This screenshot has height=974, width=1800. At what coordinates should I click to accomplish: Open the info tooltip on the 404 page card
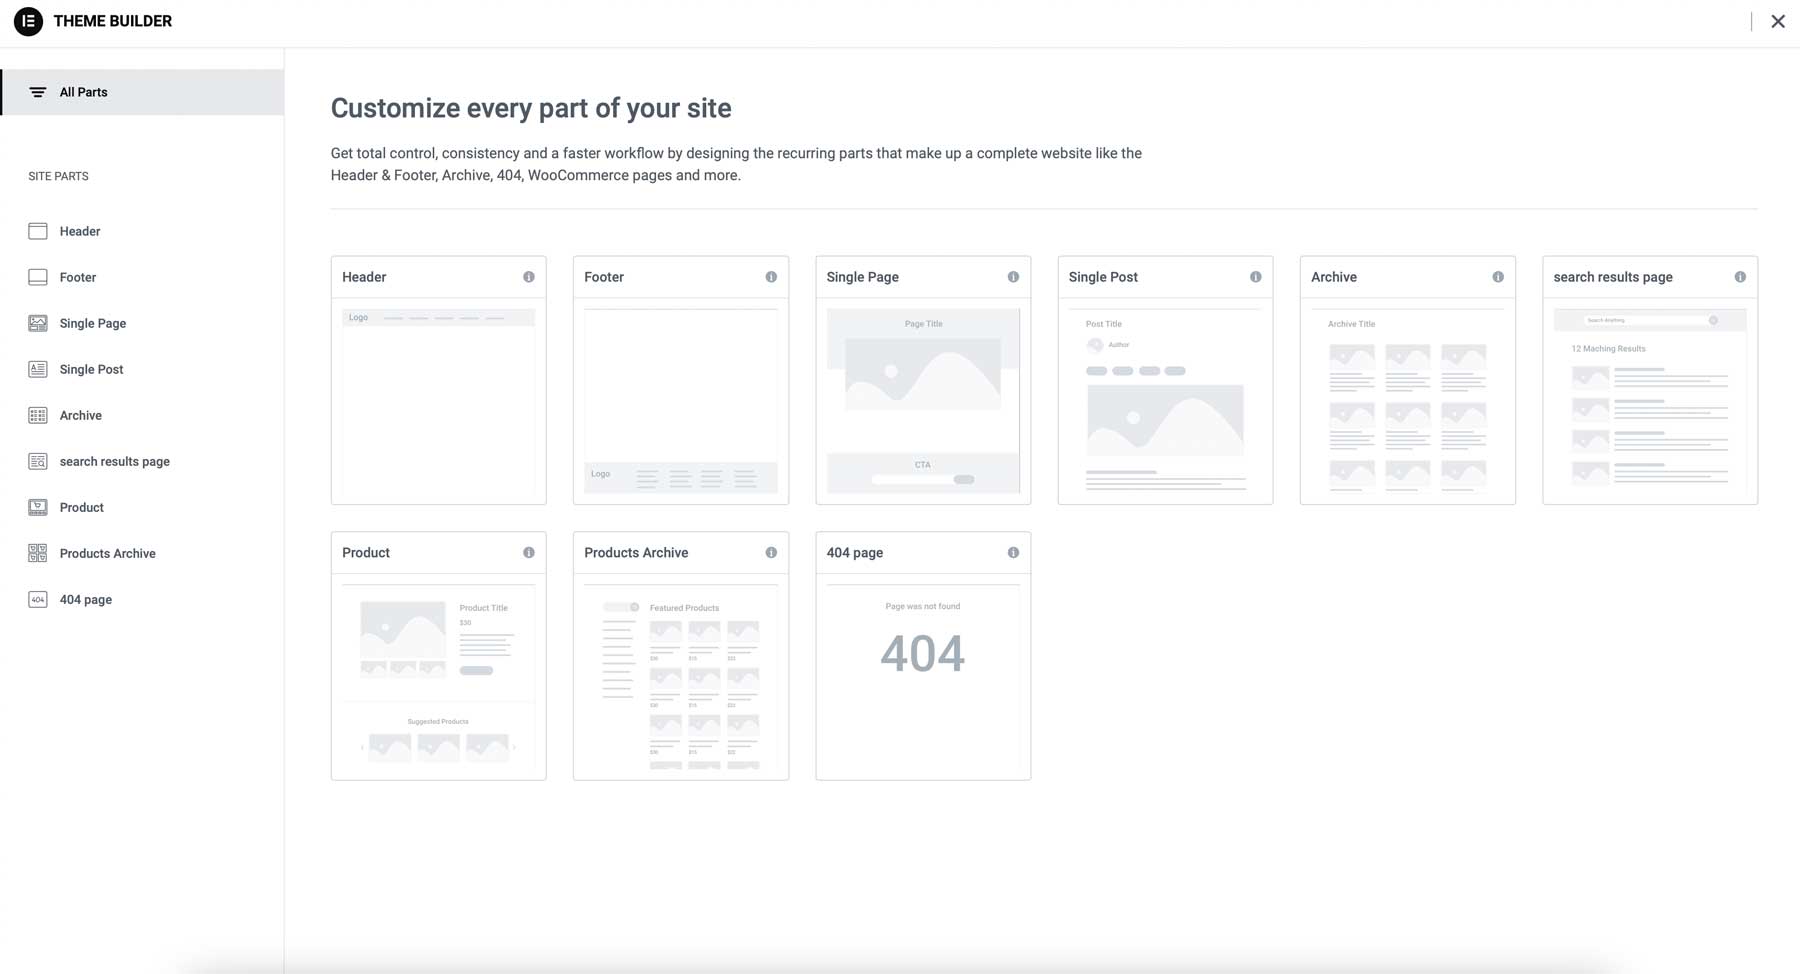tap(1013, 552)
